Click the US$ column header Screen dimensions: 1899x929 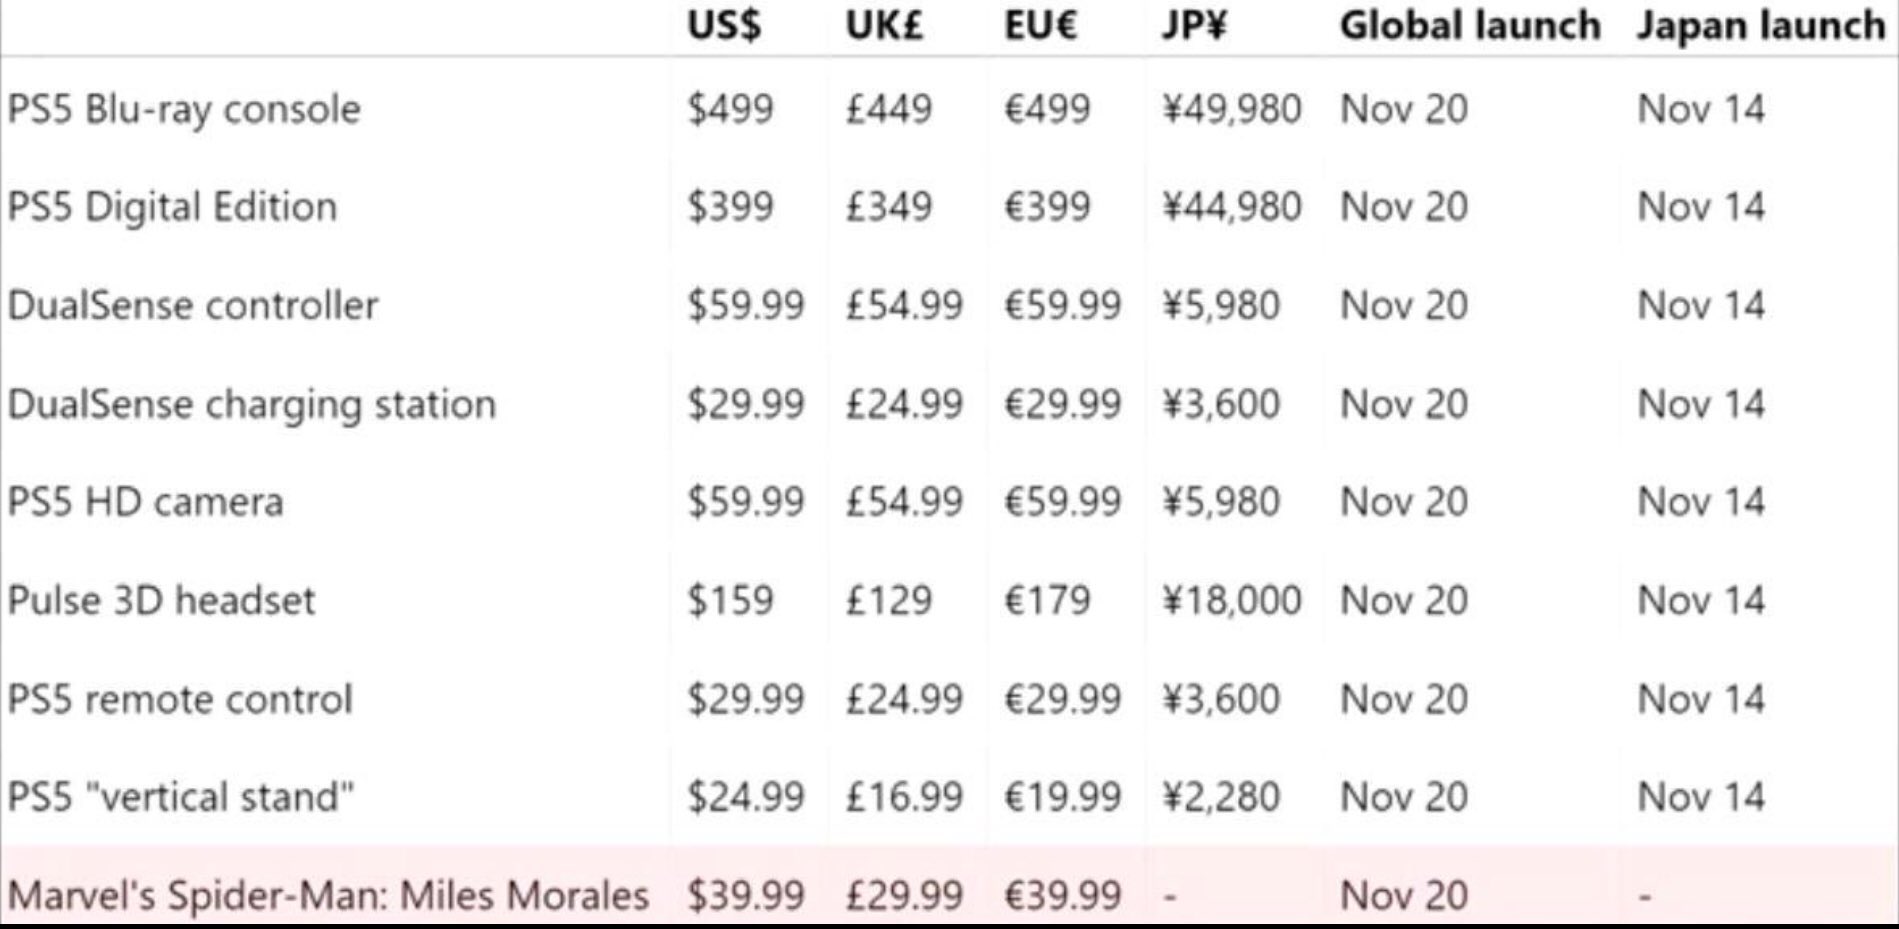click(723, 26)
